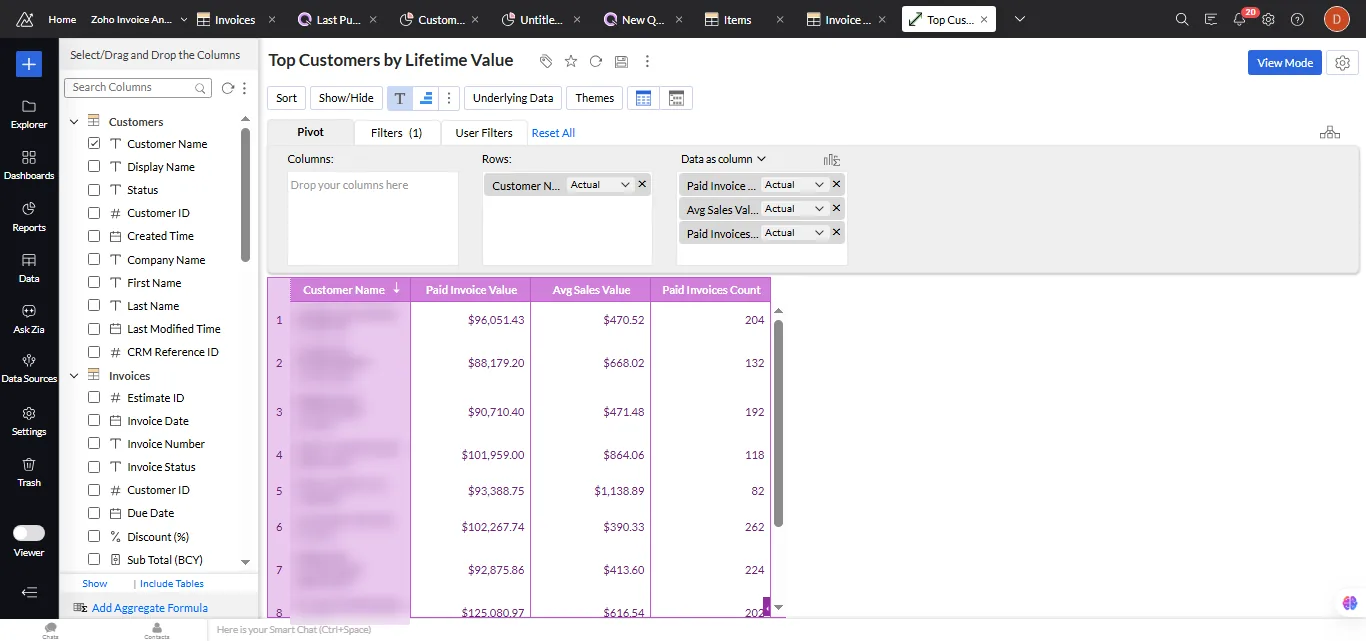Image resolution: width=1366 pixels, height=641 pixels.
Task: Collapse the left sidebar with arrow icon
Action: 29,592
